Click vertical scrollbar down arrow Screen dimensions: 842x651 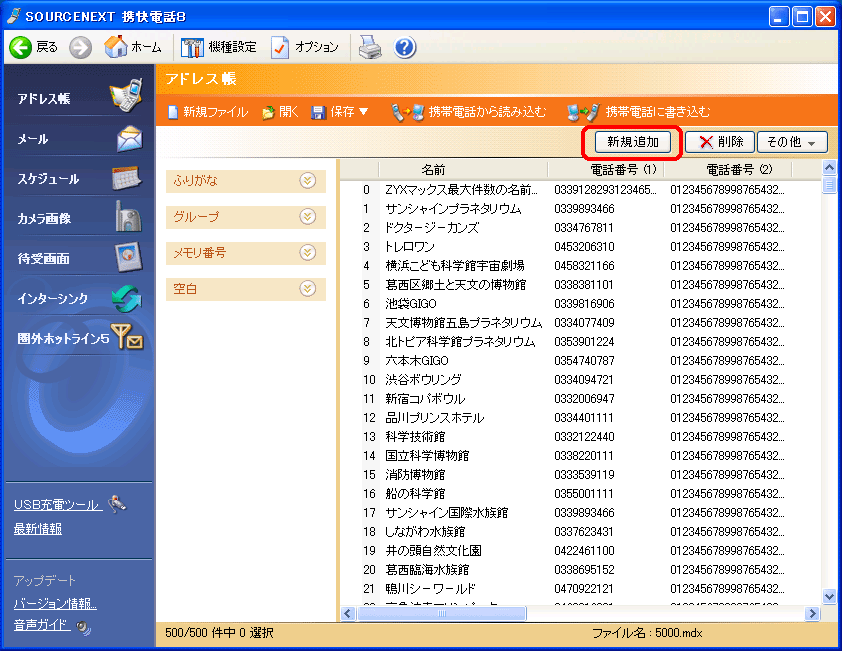[829, 596]
